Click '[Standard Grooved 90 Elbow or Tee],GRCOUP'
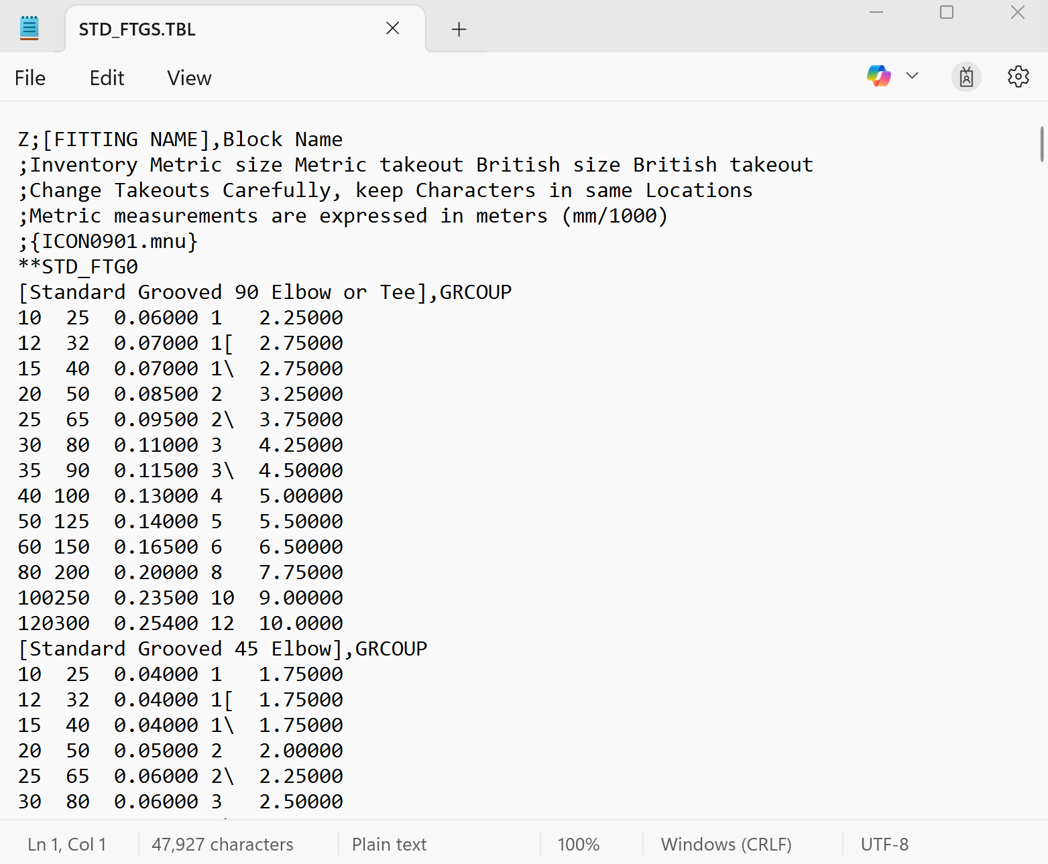Image resolution: width=1048 pixels, height=864 pixels. 265,292
